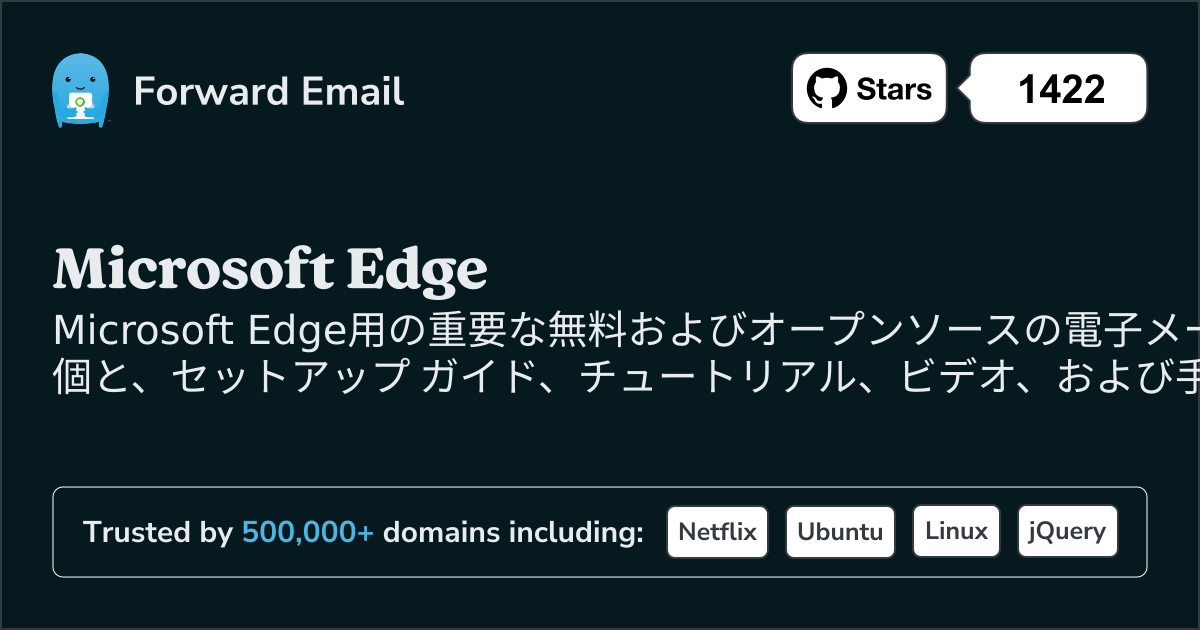Open the Forward Email brand name link
Screen dimensions: 1200x630
(x=269, y=92)
